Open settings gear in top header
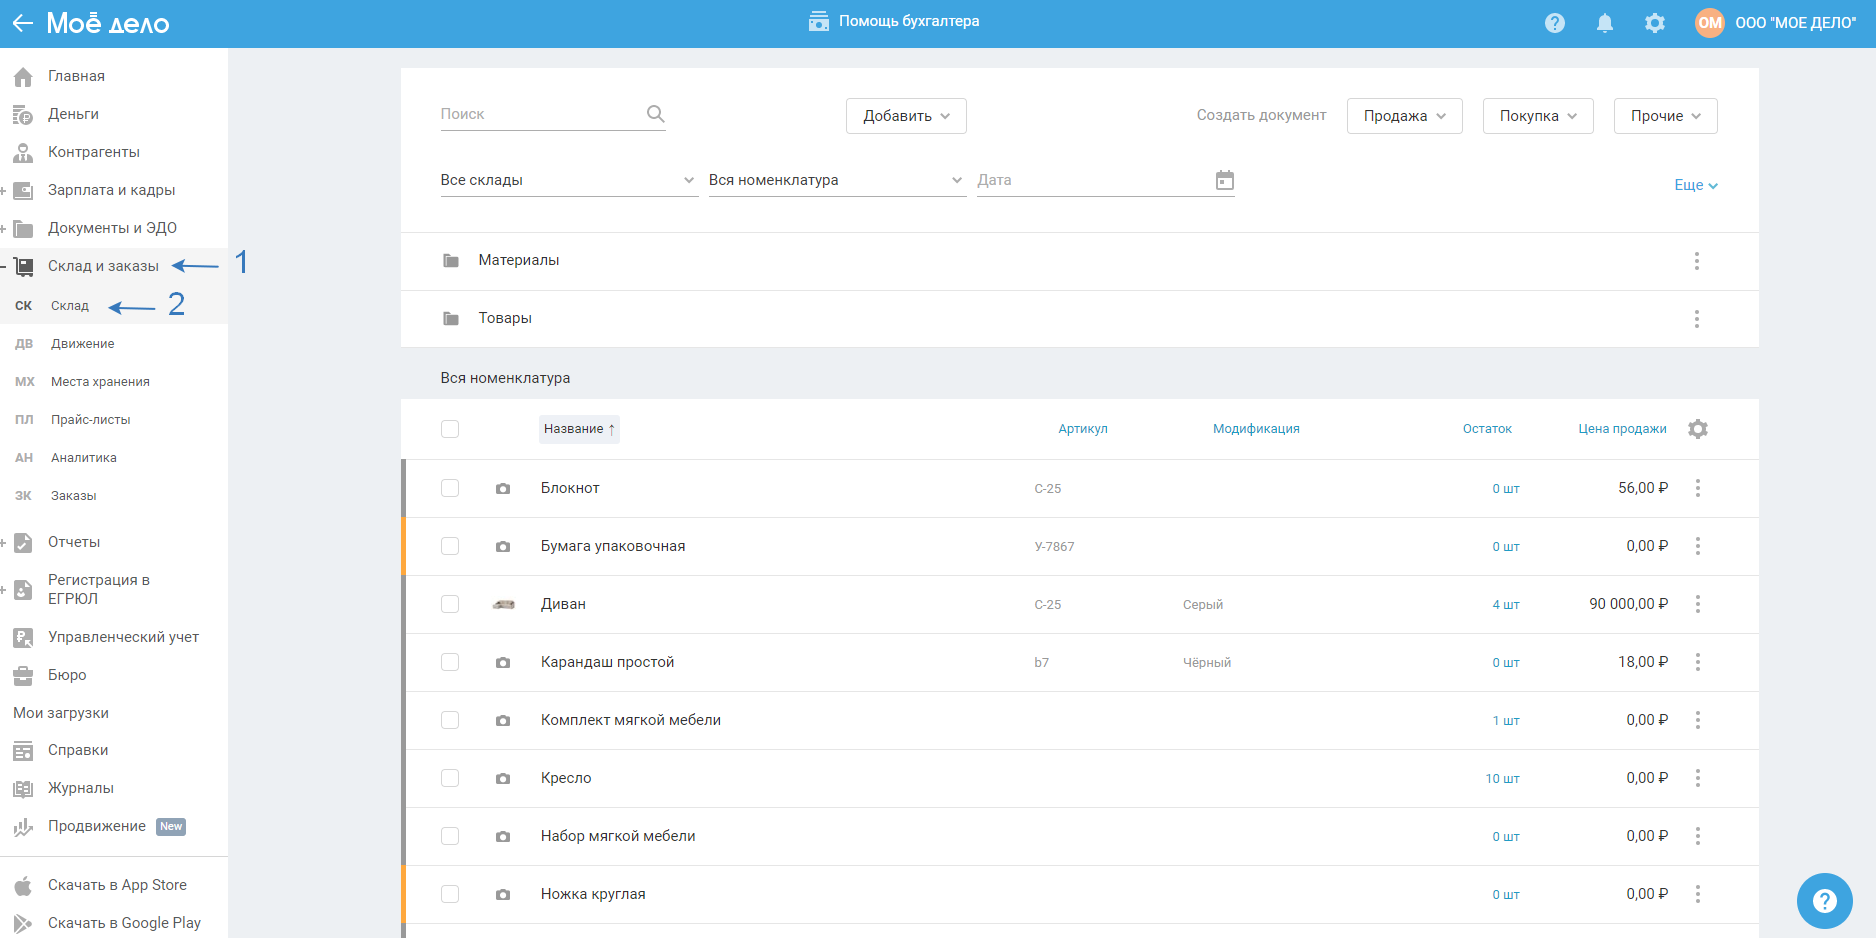 1654,23
